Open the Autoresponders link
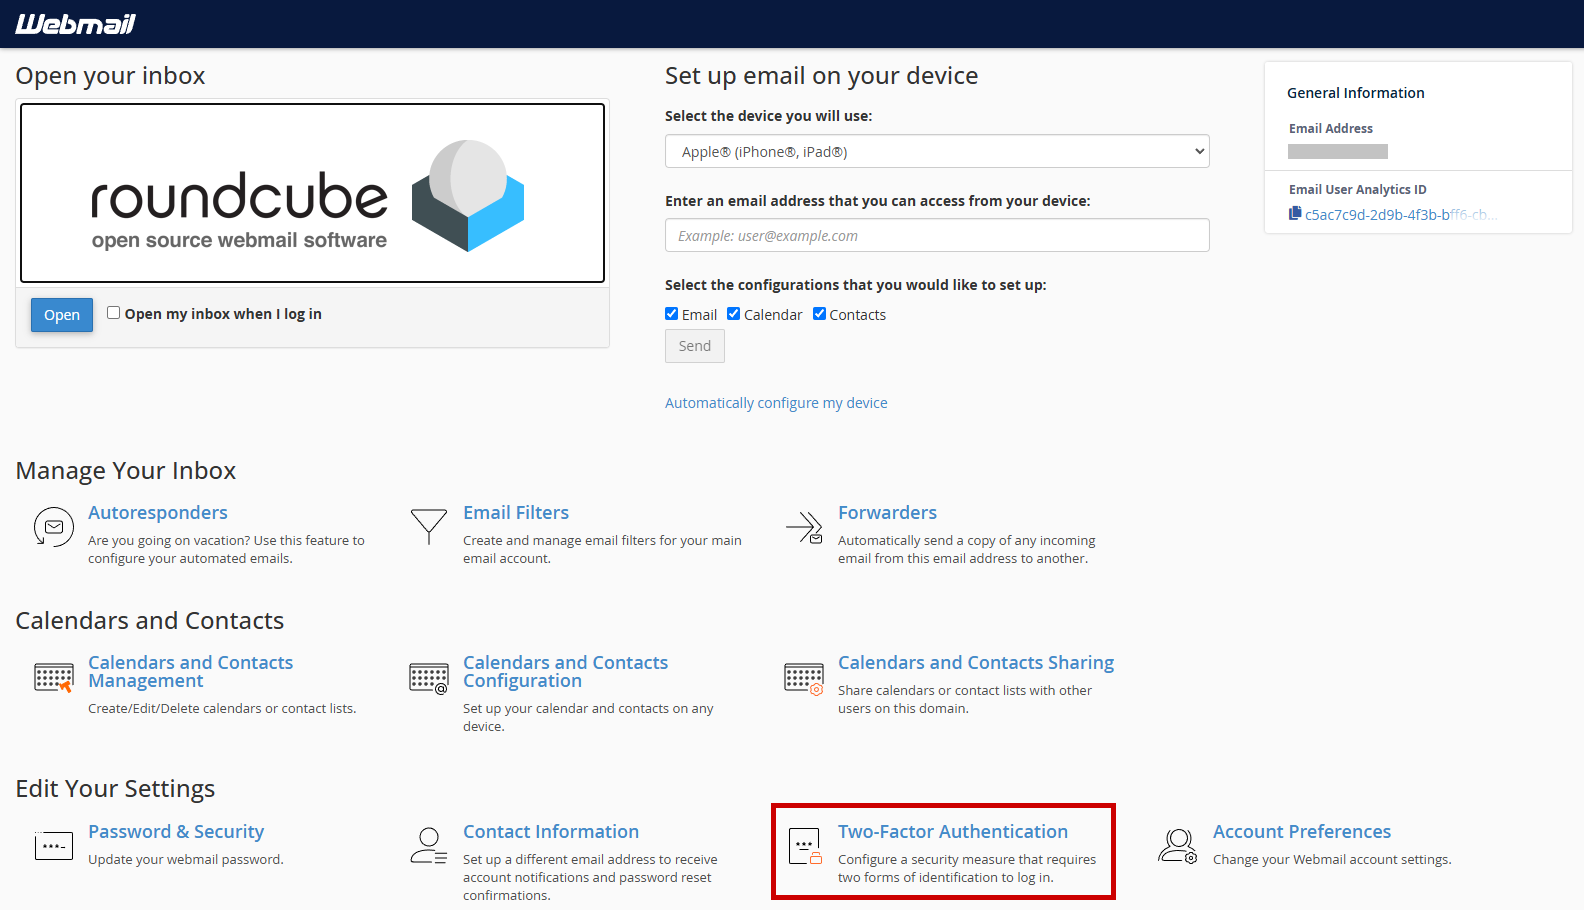 tap(158, 513)
